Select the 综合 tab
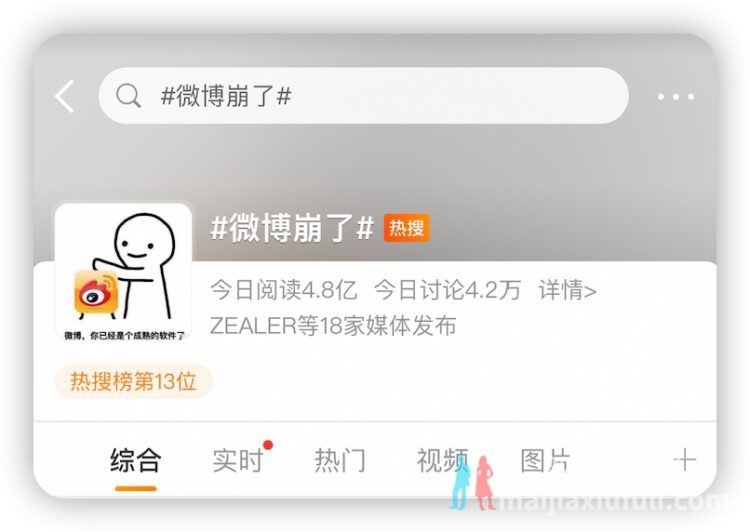This screenshot has width=750, height=532. (x=135, y=461)
